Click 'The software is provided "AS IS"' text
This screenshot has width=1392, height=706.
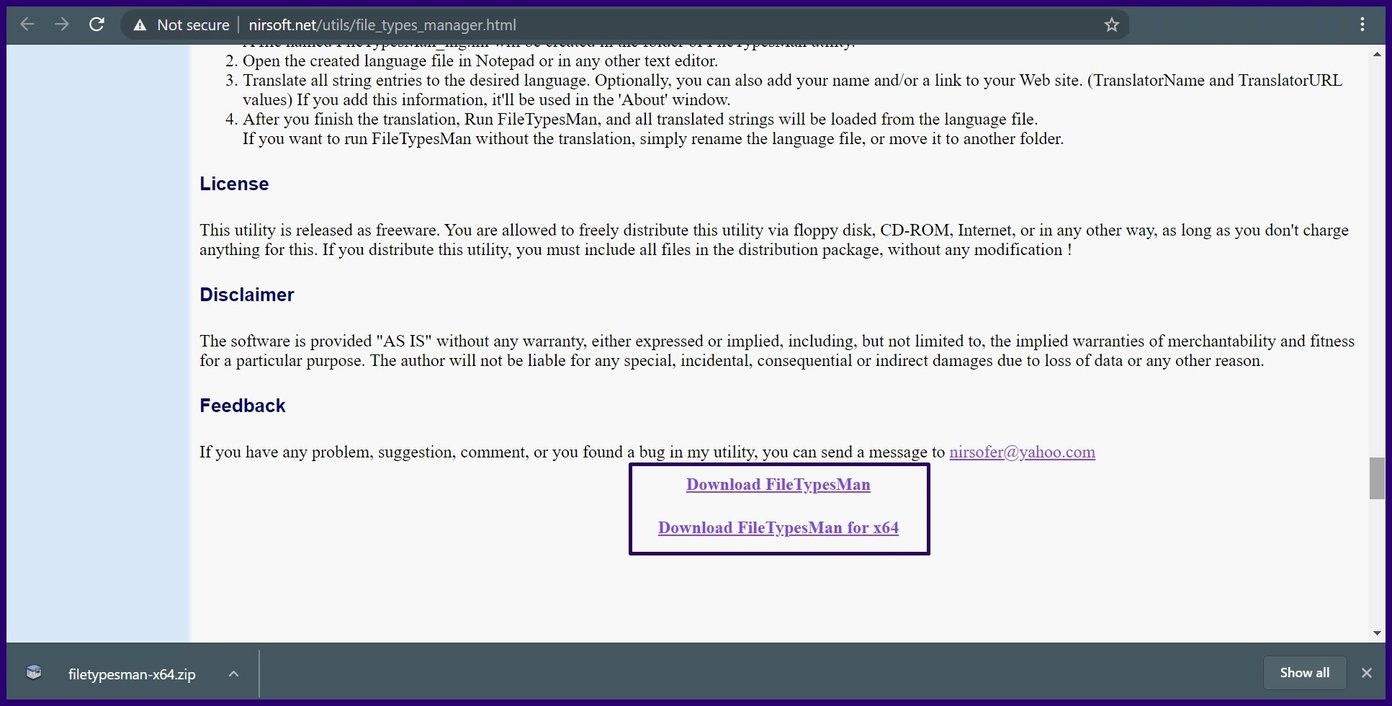777,351
